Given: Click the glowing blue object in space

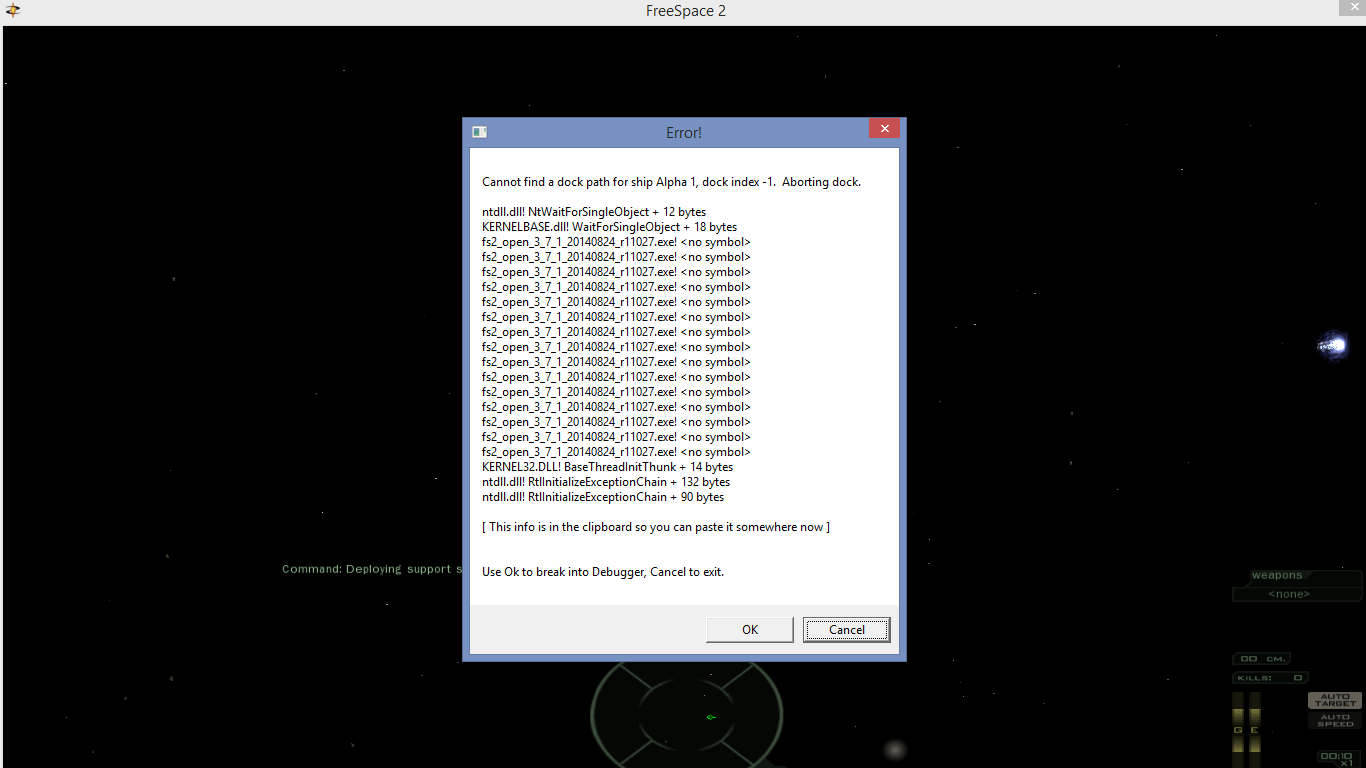Looking at the screenshot, I should (x=1333, y=346).
